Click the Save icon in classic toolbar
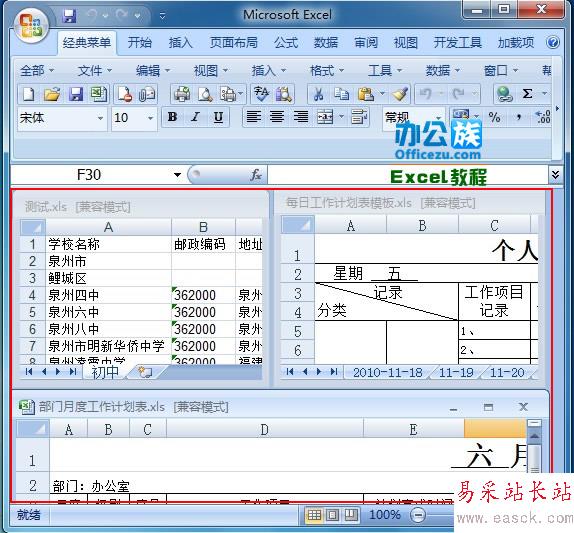The height and width of the screenshot is (533, 574). point(76,94)
